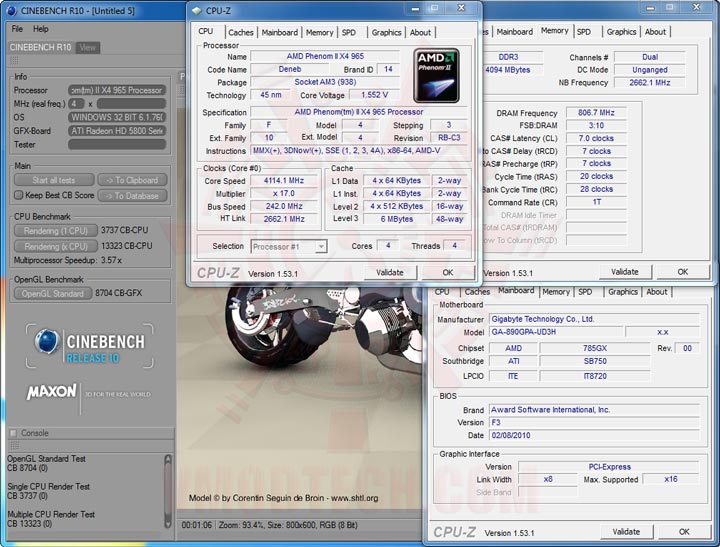Screen dimensions: 720x547
Task: Click OK in memory CPU-Z window
Action: [683, 272]
